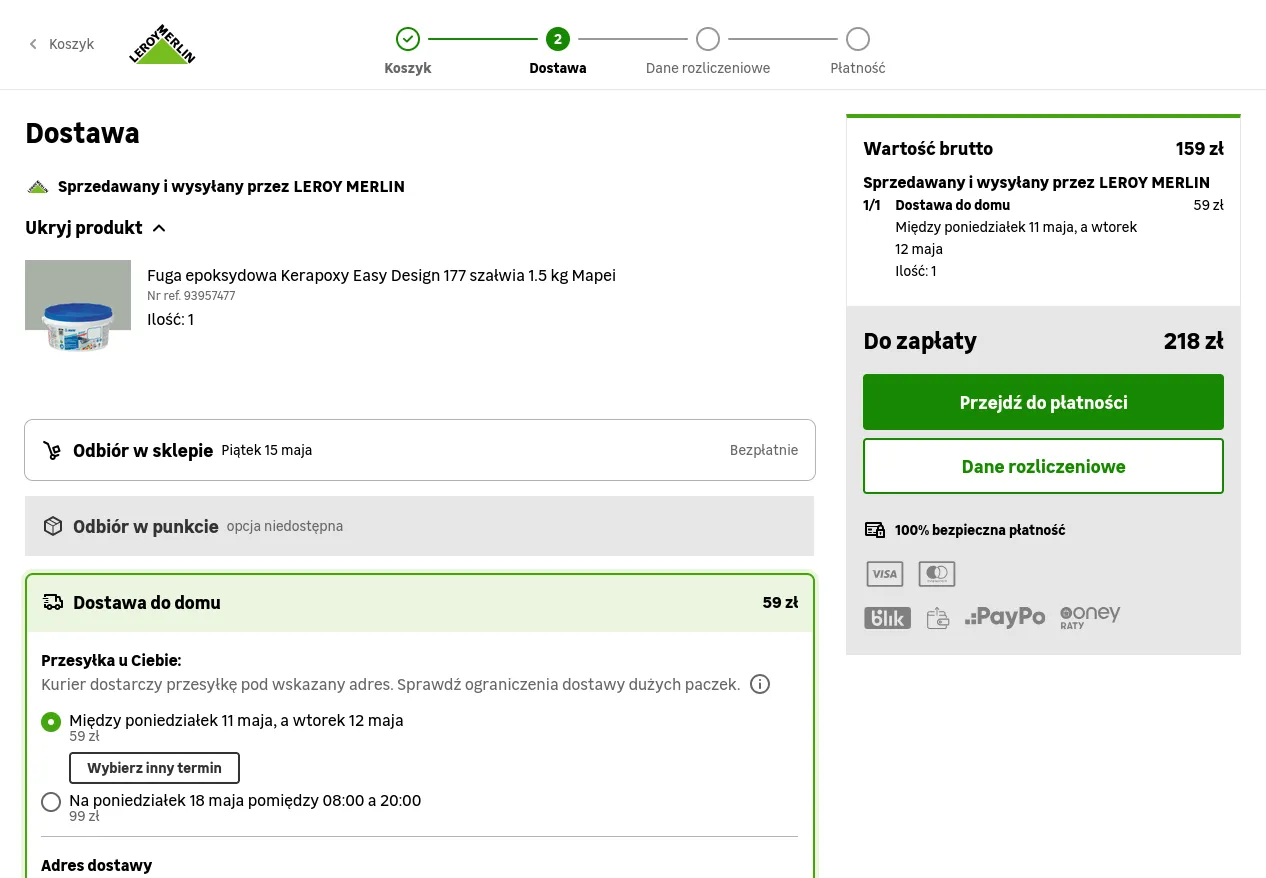Viewport: 1266px width, 878px height.
Task: Collapse the Ukryj produkt section
Action: point(96,228)
